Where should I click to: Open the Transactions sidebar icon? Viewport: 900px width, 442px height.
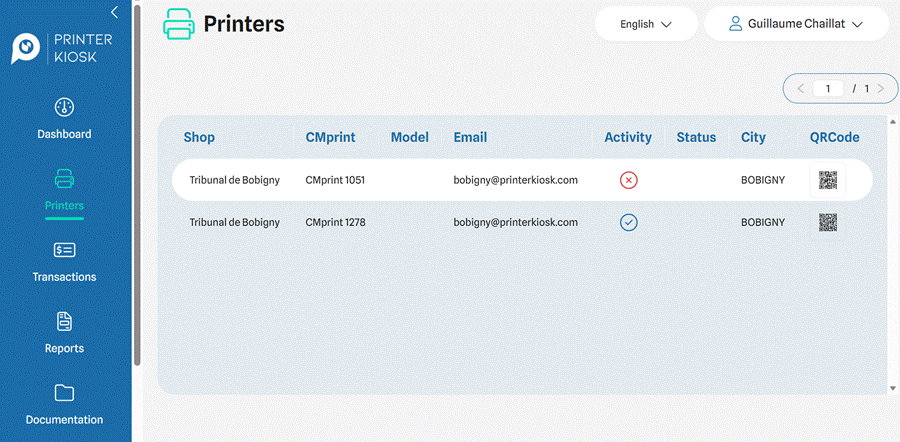64,250
